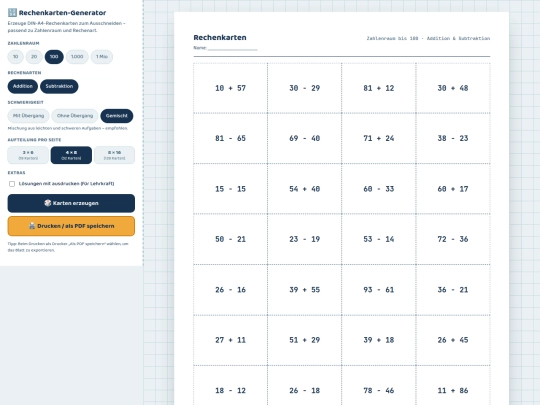
Task: Click the card 11 + 86
Action: tap(453, 385)
